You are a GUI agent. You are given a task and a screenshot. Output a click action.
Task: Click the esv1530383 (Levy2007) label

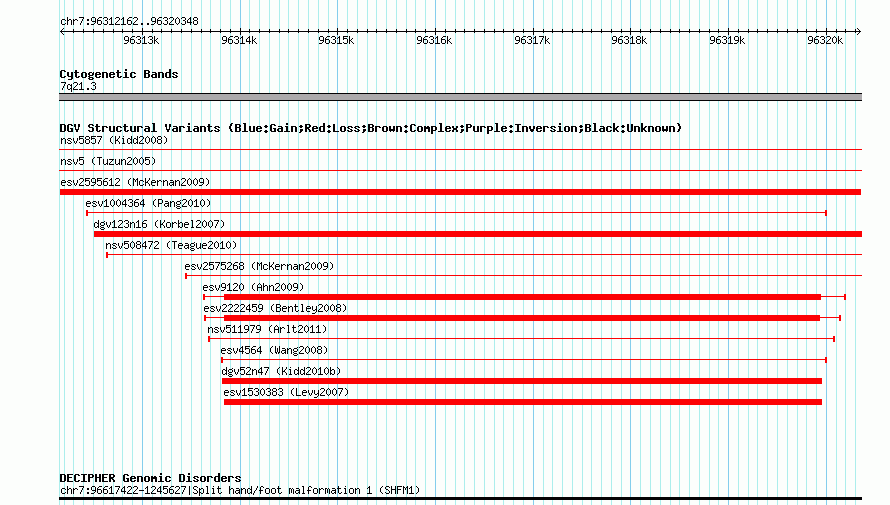tap(286, 392)
